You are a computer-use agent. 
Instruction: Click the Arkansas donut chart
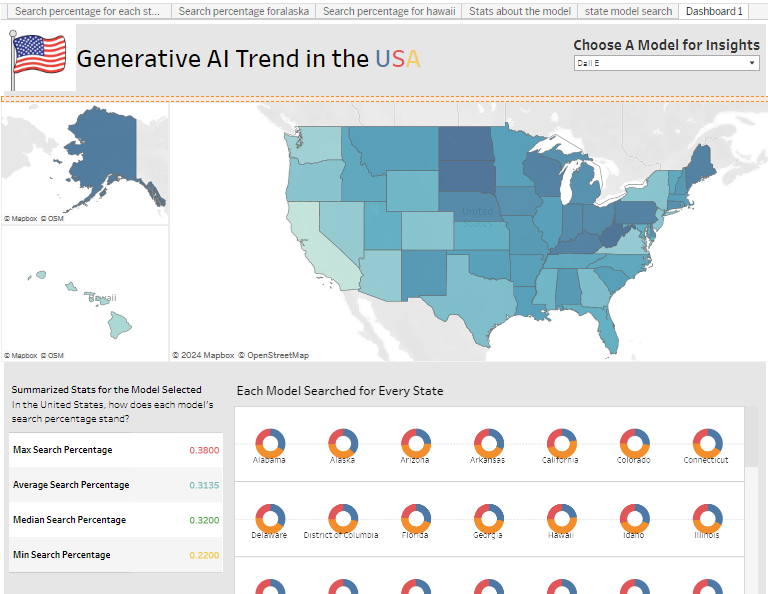(x=488, y=442)
